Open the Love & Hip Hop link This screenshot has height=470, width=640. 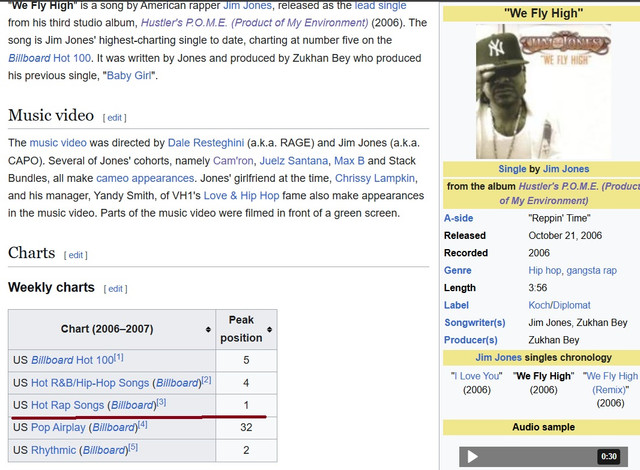pos(241,196)
